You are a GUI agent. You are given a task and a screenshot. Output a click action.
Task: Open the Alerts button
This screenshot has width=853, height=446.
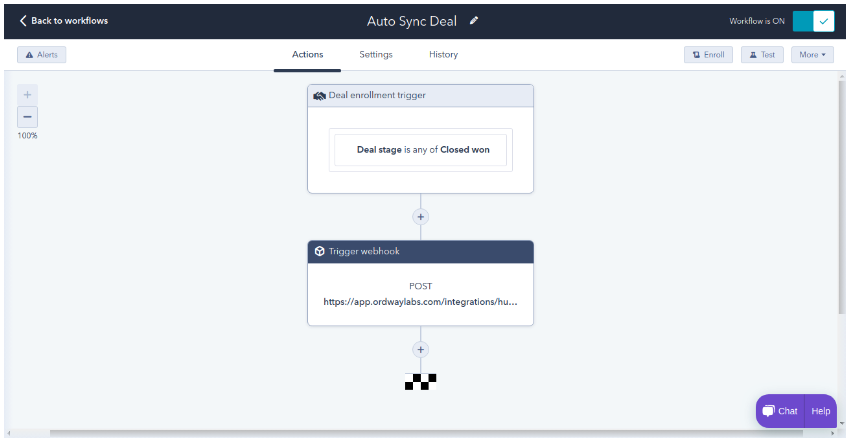[x=41, y=55]
